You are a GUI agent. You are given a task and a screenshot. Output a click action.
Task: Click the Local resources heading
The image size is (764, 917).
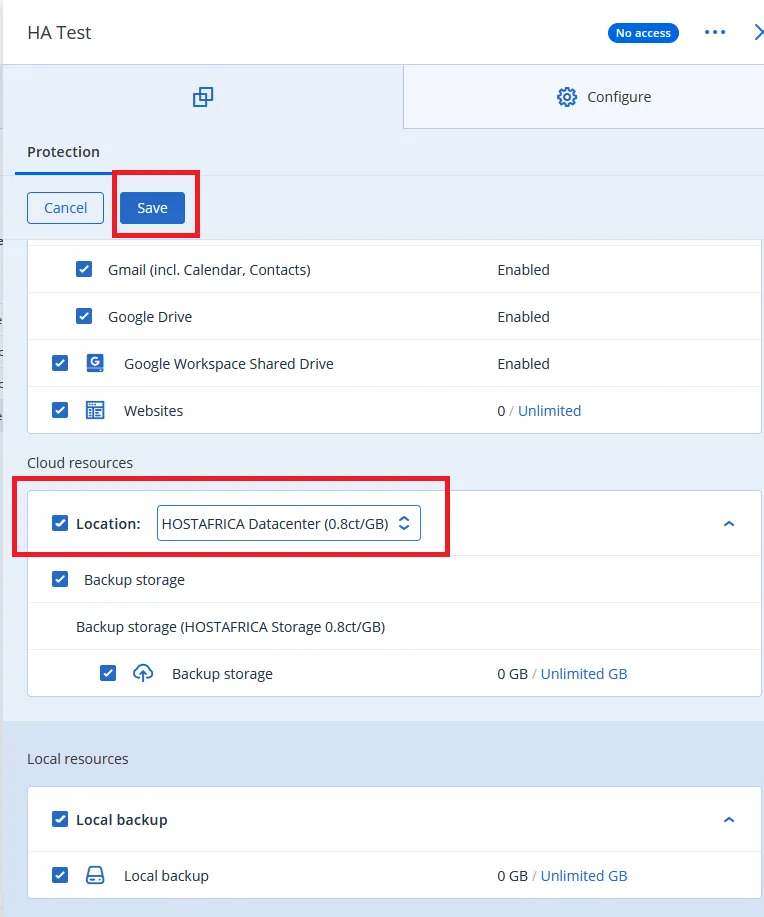(78, 759)
